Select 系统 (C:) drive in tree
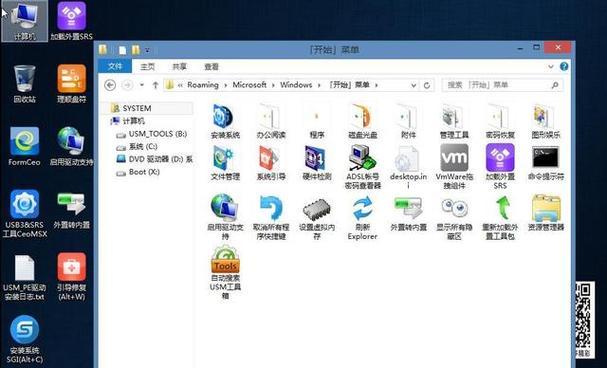Viewport: 607px width, 368px height. [x=137, y=147]
